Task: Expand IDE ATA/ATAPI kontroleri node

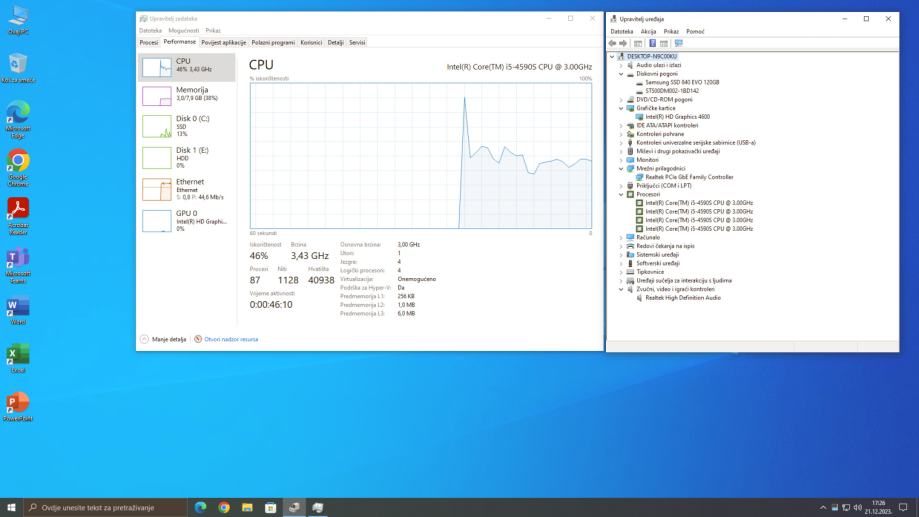Action: pyautogui.click(x=621, y=125)
